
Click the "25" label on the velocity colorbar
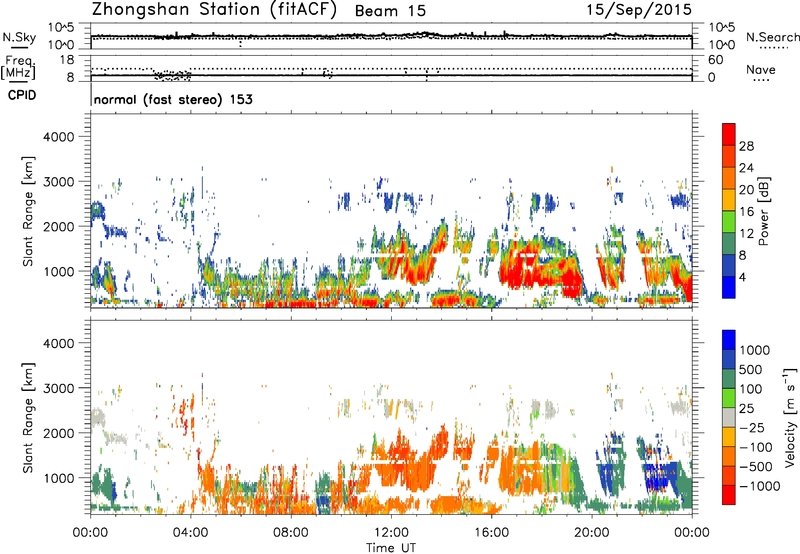pos(746,408)
